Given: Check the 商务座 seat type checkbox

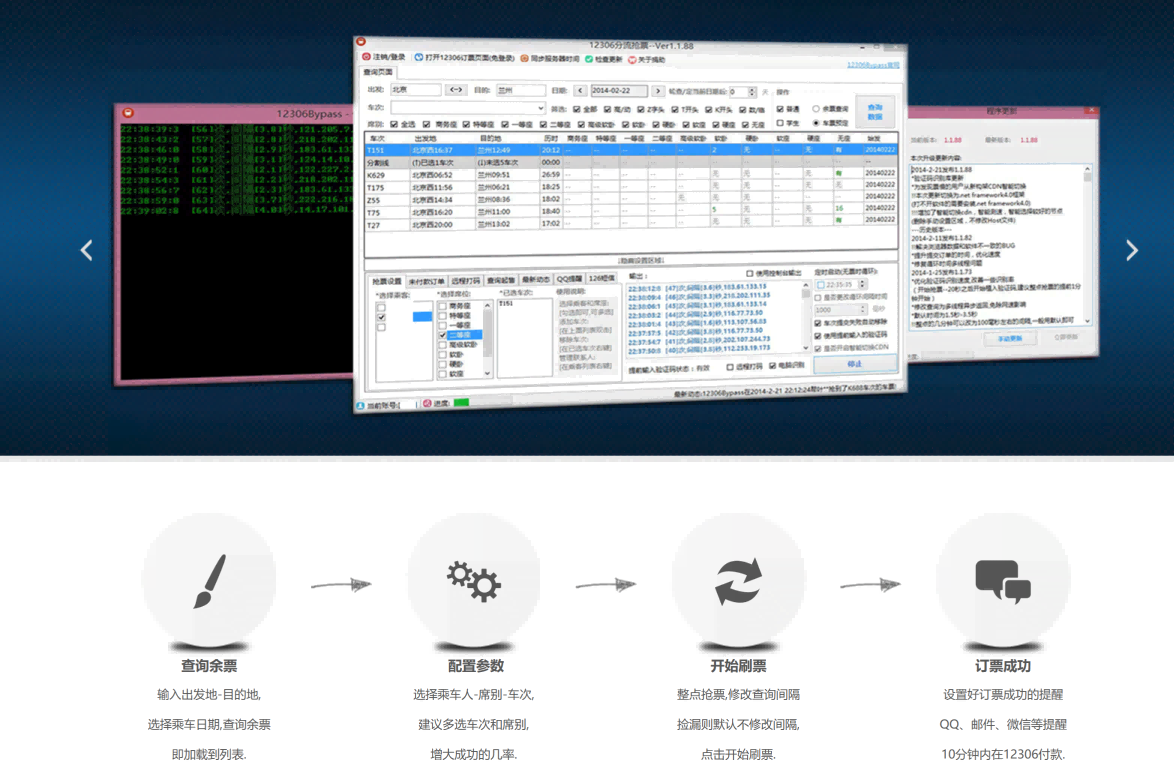Looking at the screenshot, I should pos(426,125).
